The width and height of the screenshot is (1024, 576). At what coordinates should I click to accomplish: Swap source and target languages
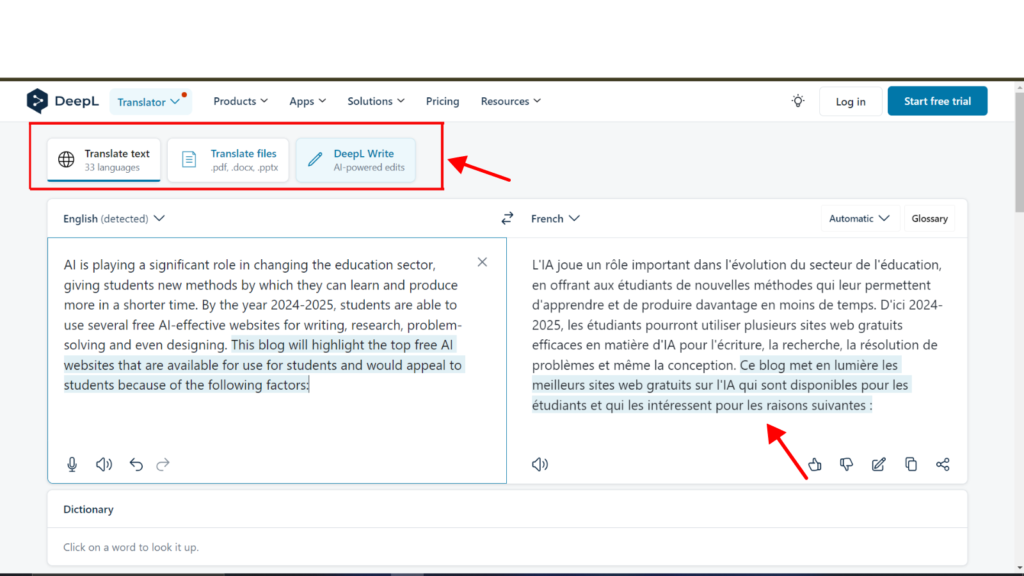point(507,218)
